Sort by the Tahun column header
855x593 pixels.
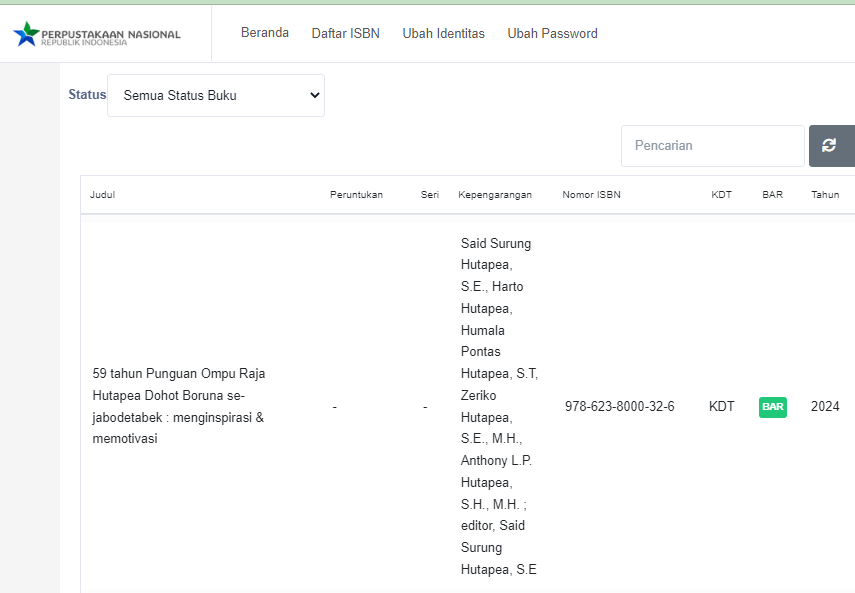825,195
